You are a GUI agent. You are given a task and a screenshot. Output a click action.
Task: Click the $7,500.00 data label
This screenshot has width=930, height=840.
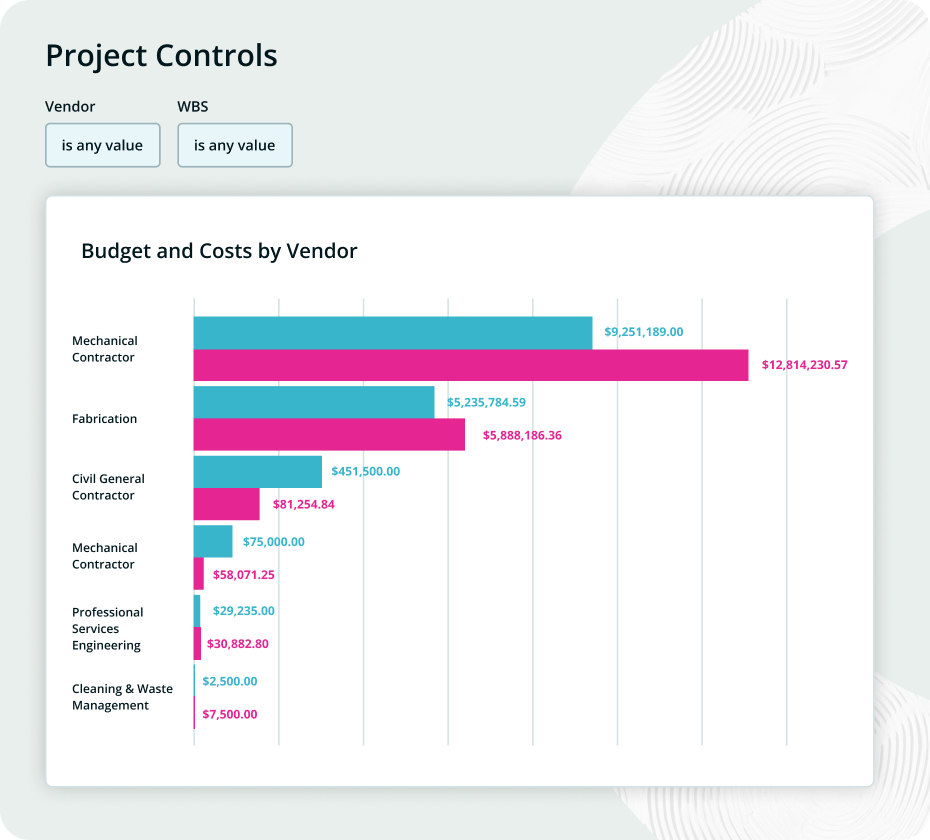229,714
